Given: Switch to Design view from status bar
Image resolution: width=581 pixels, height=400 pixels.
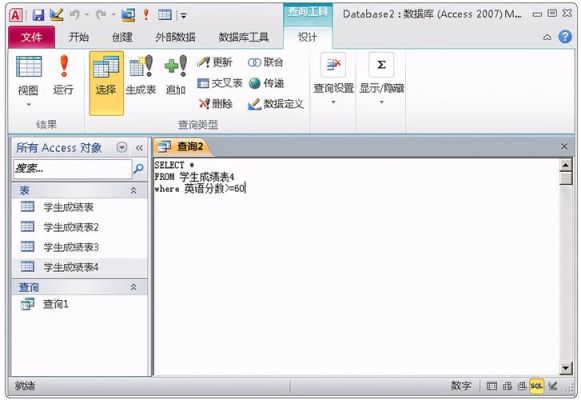Looking at the screenshot, I should [553, 386].
